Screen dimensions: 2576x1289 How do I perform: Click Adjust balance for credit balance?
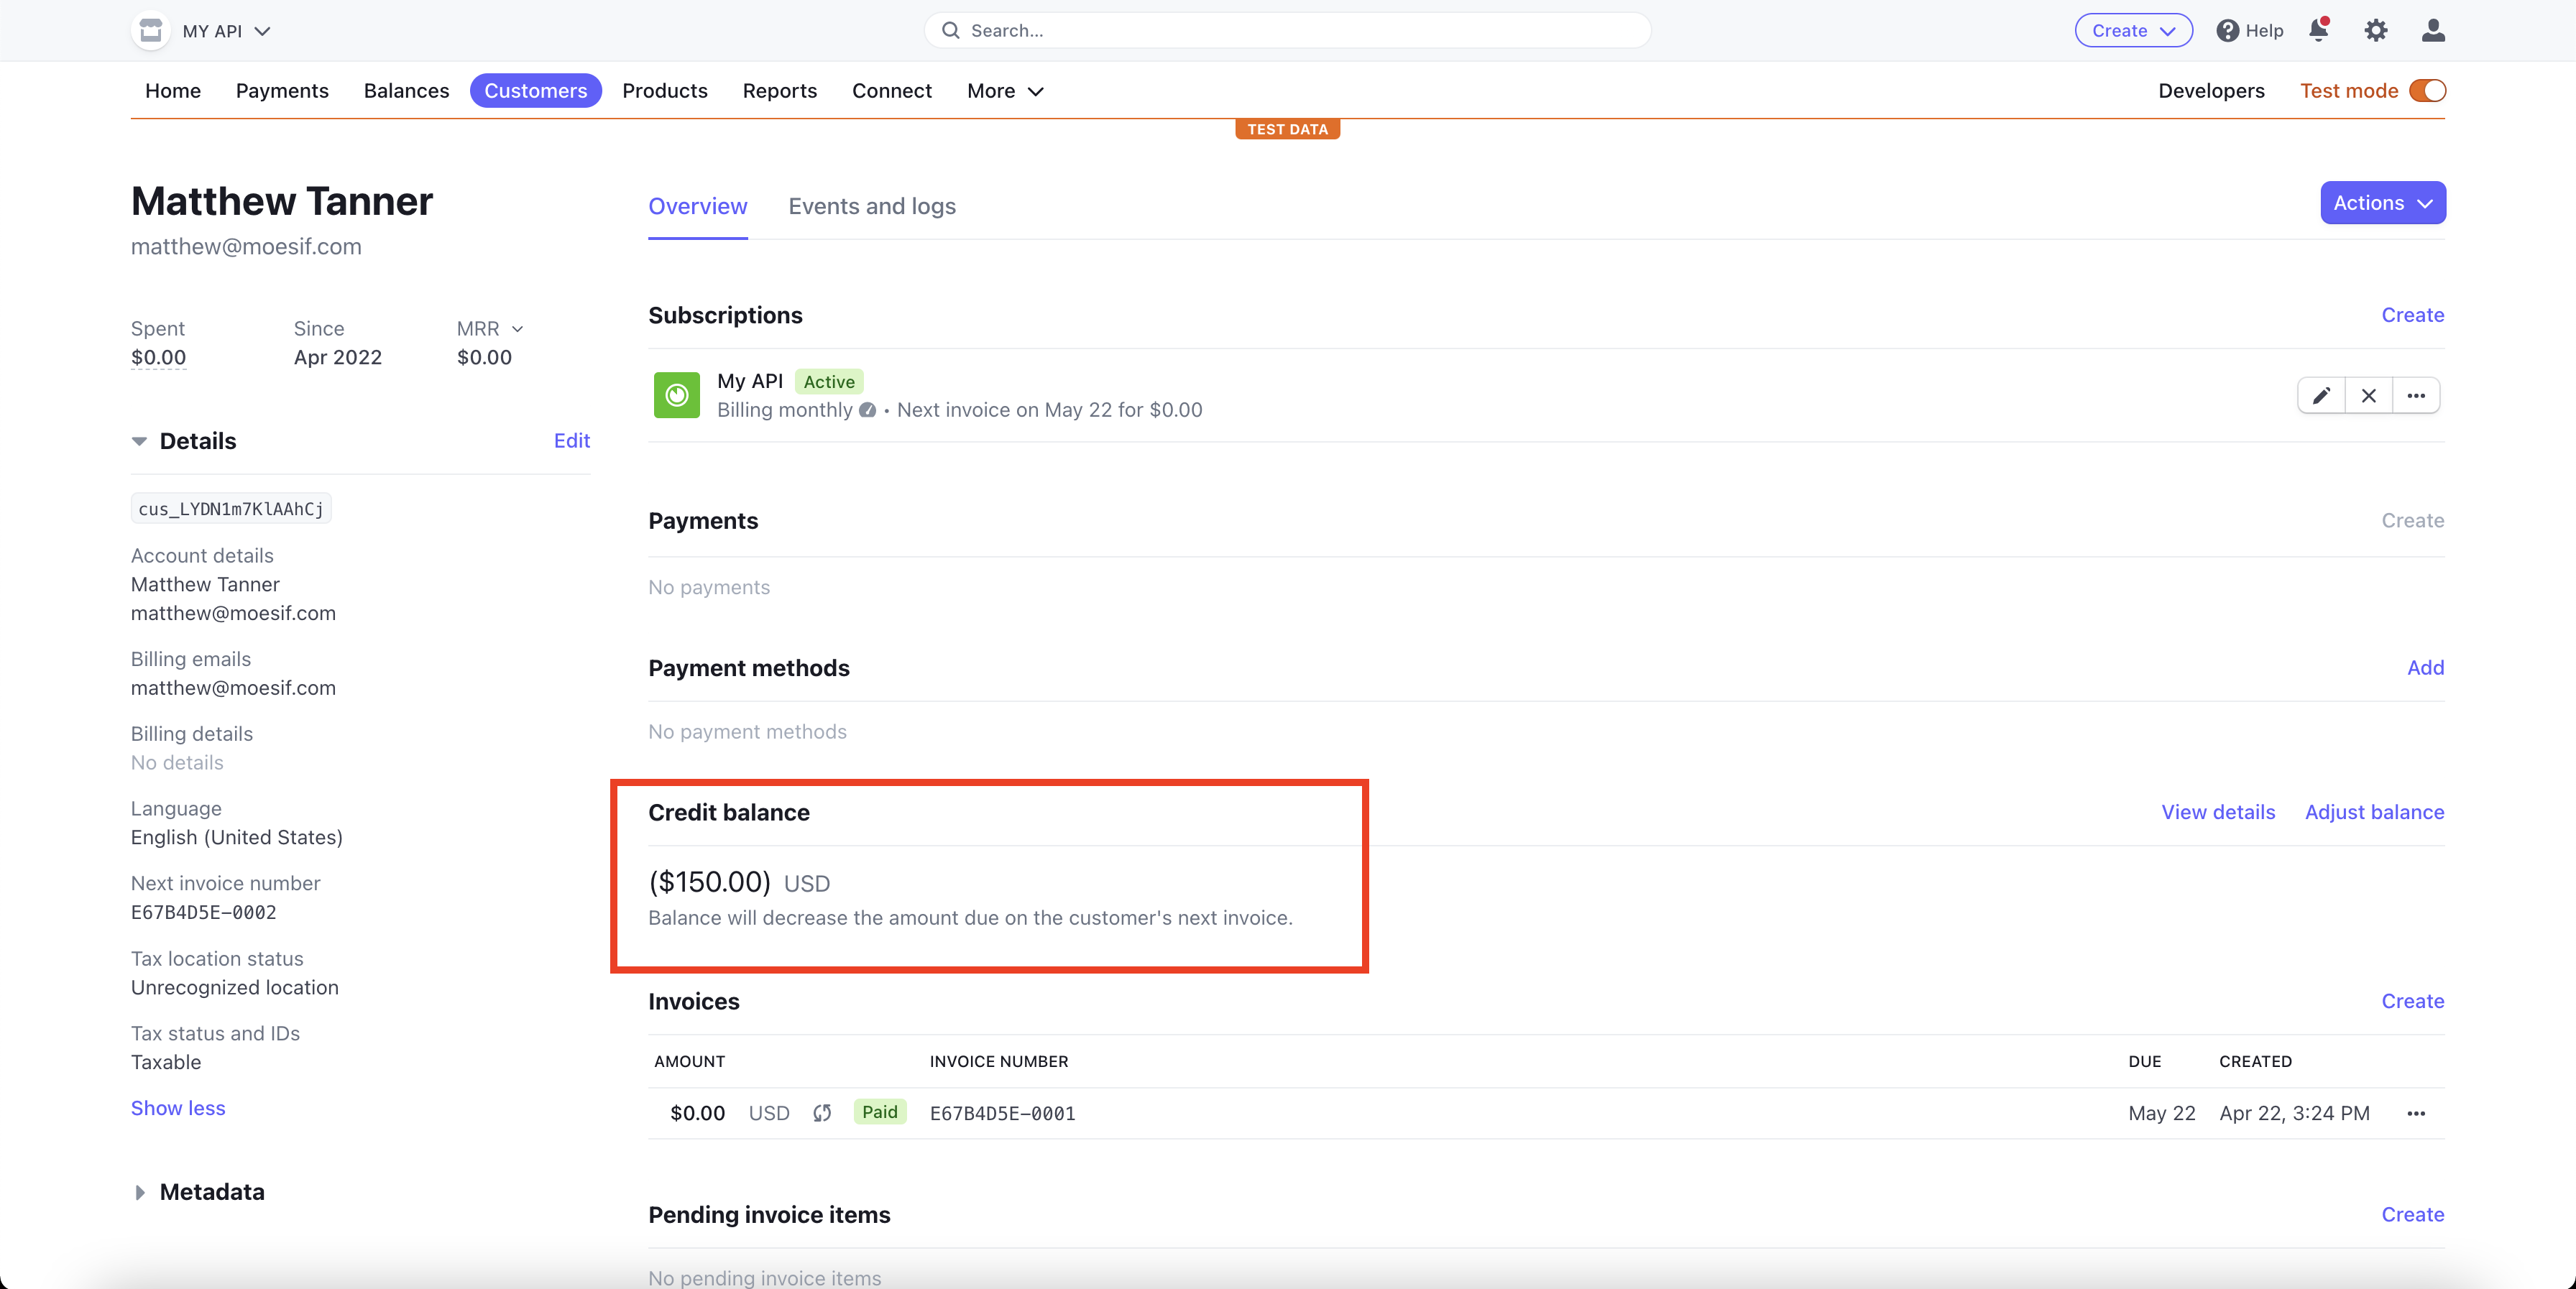click(2374, 811)
